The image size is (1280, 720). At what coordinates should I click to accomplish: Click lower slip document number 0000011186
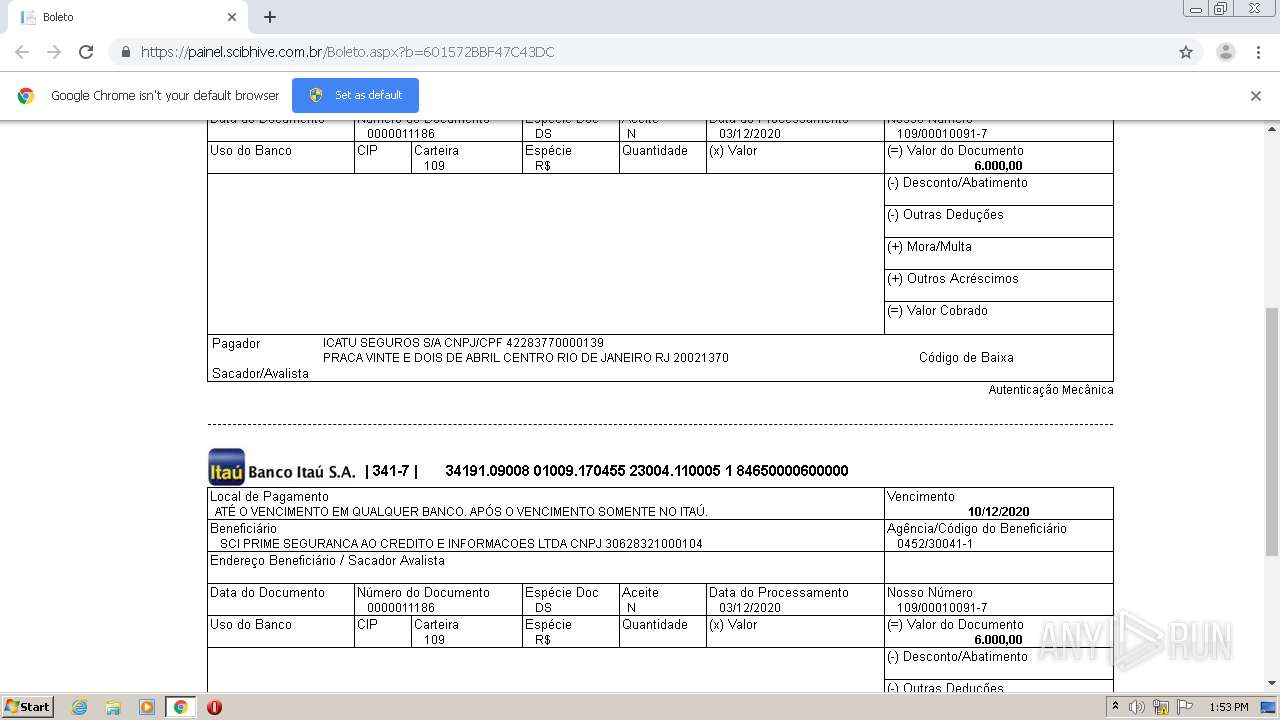[401, 608]
